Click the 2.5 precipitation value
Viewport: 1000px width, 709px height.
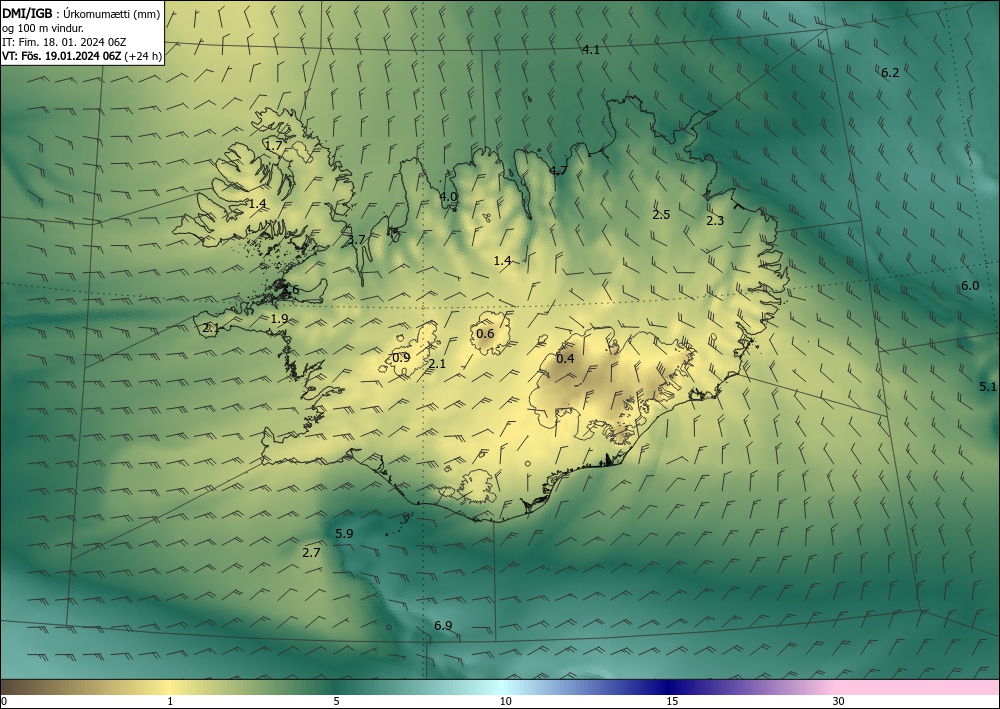(x=661, y=214)
